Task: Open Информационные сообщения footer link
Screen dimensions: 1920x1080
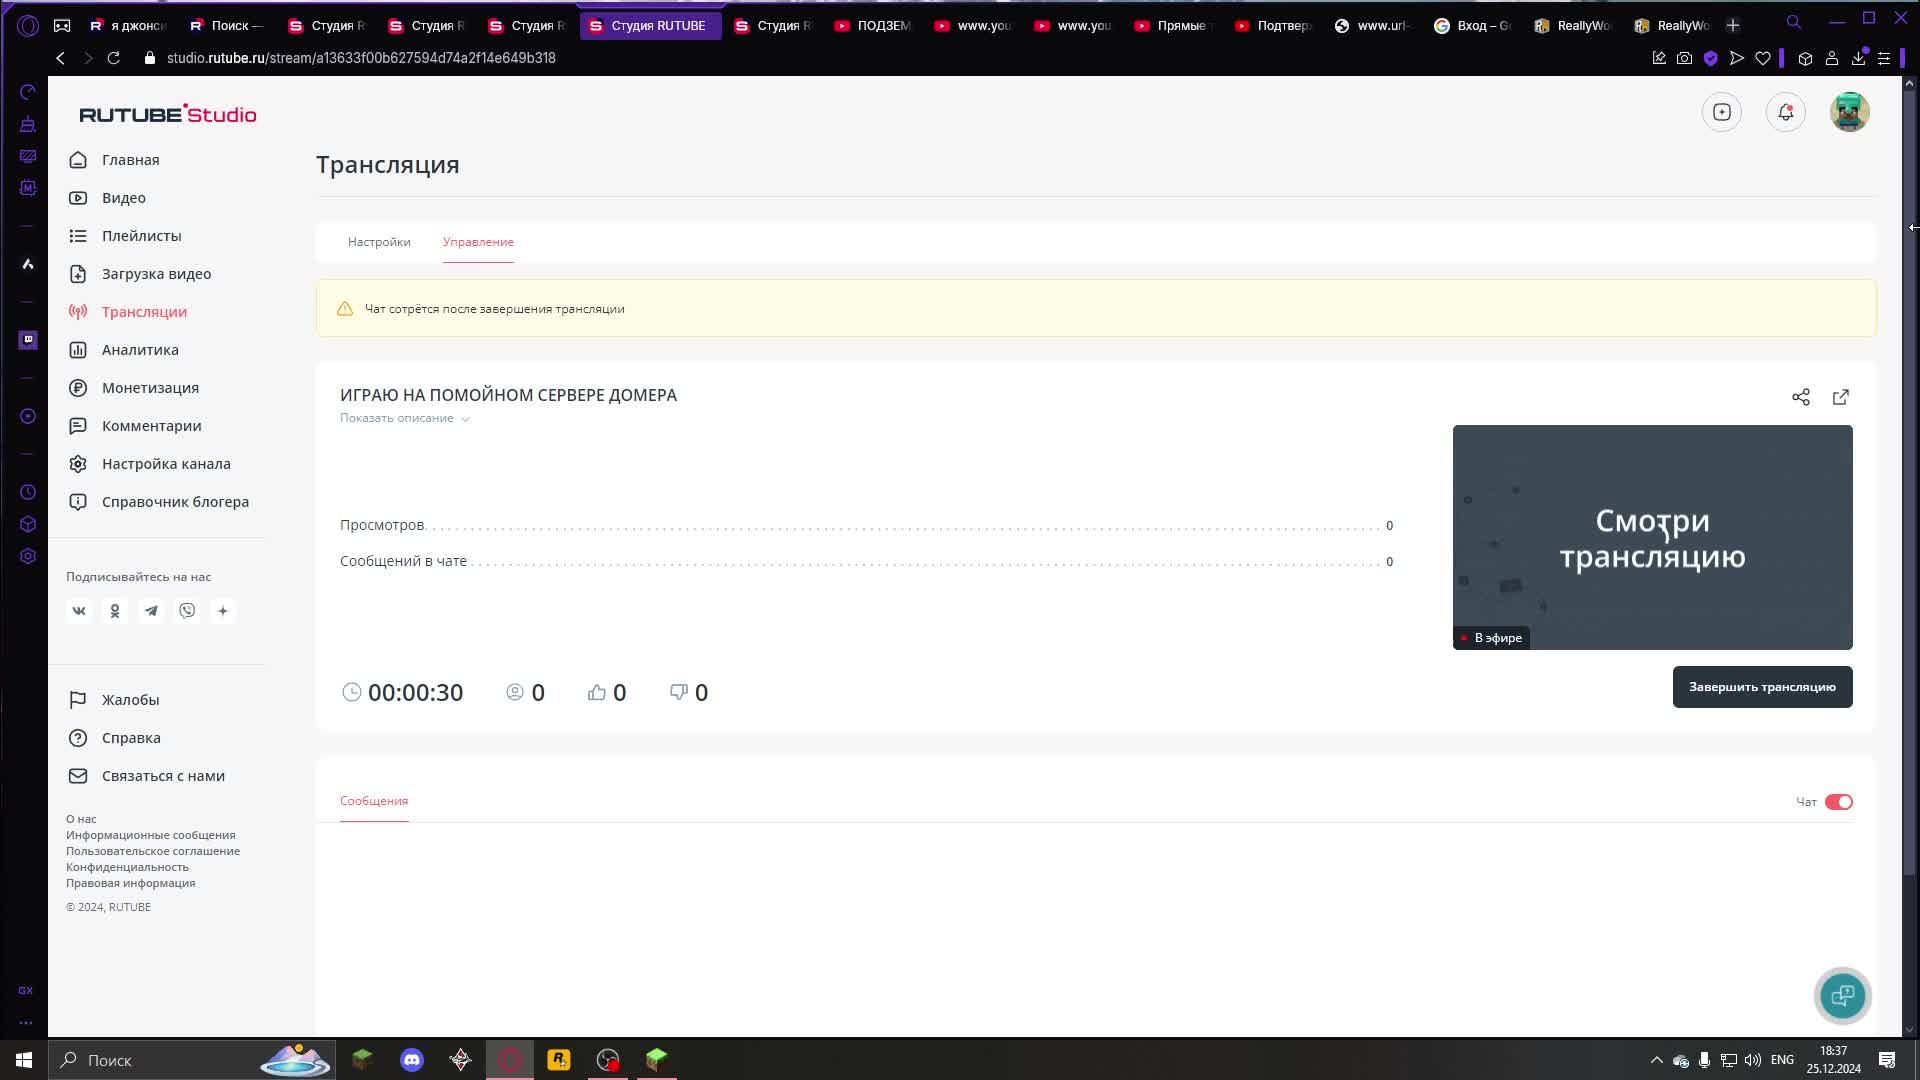Action: coord(151,835)
